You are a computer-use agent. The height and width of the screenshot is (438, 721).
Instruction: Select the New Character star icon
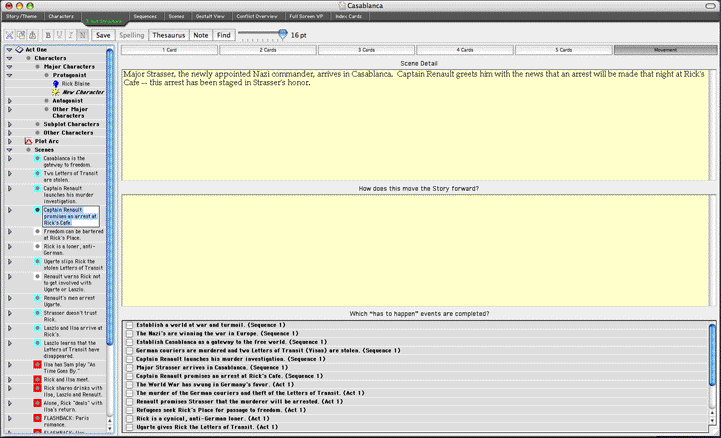click(x=56, y=90)
